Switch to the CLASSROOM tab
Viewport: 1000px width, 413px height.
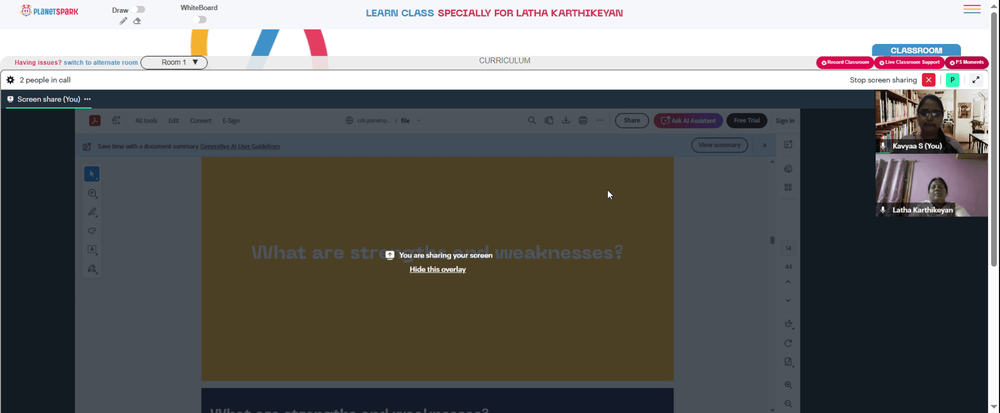pos(916,50)
